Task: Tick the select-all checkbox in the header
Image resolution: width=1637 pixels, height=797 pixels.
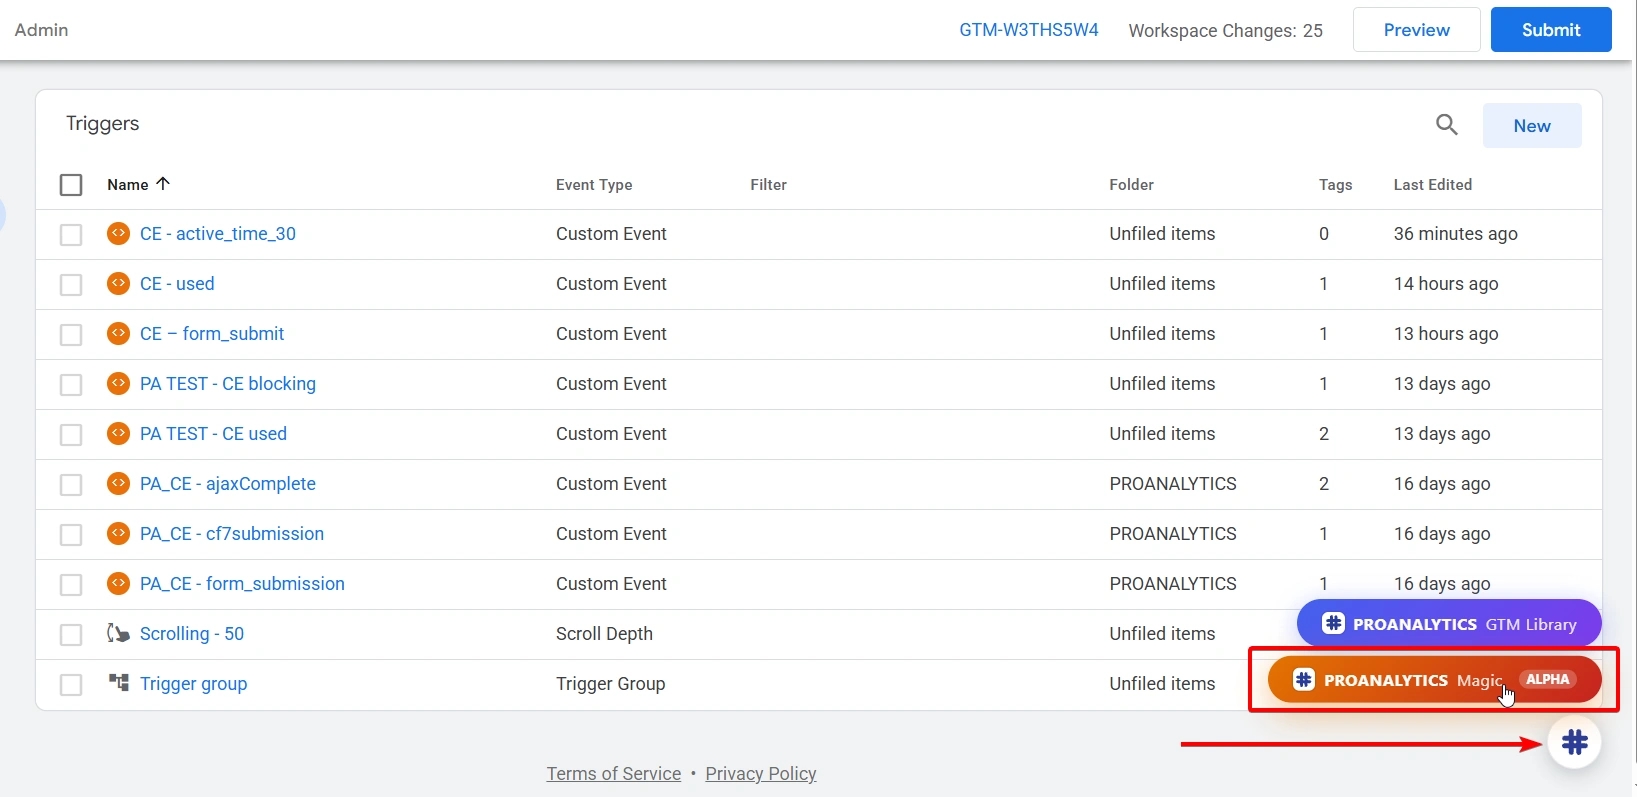Action: tap(71, 185)
